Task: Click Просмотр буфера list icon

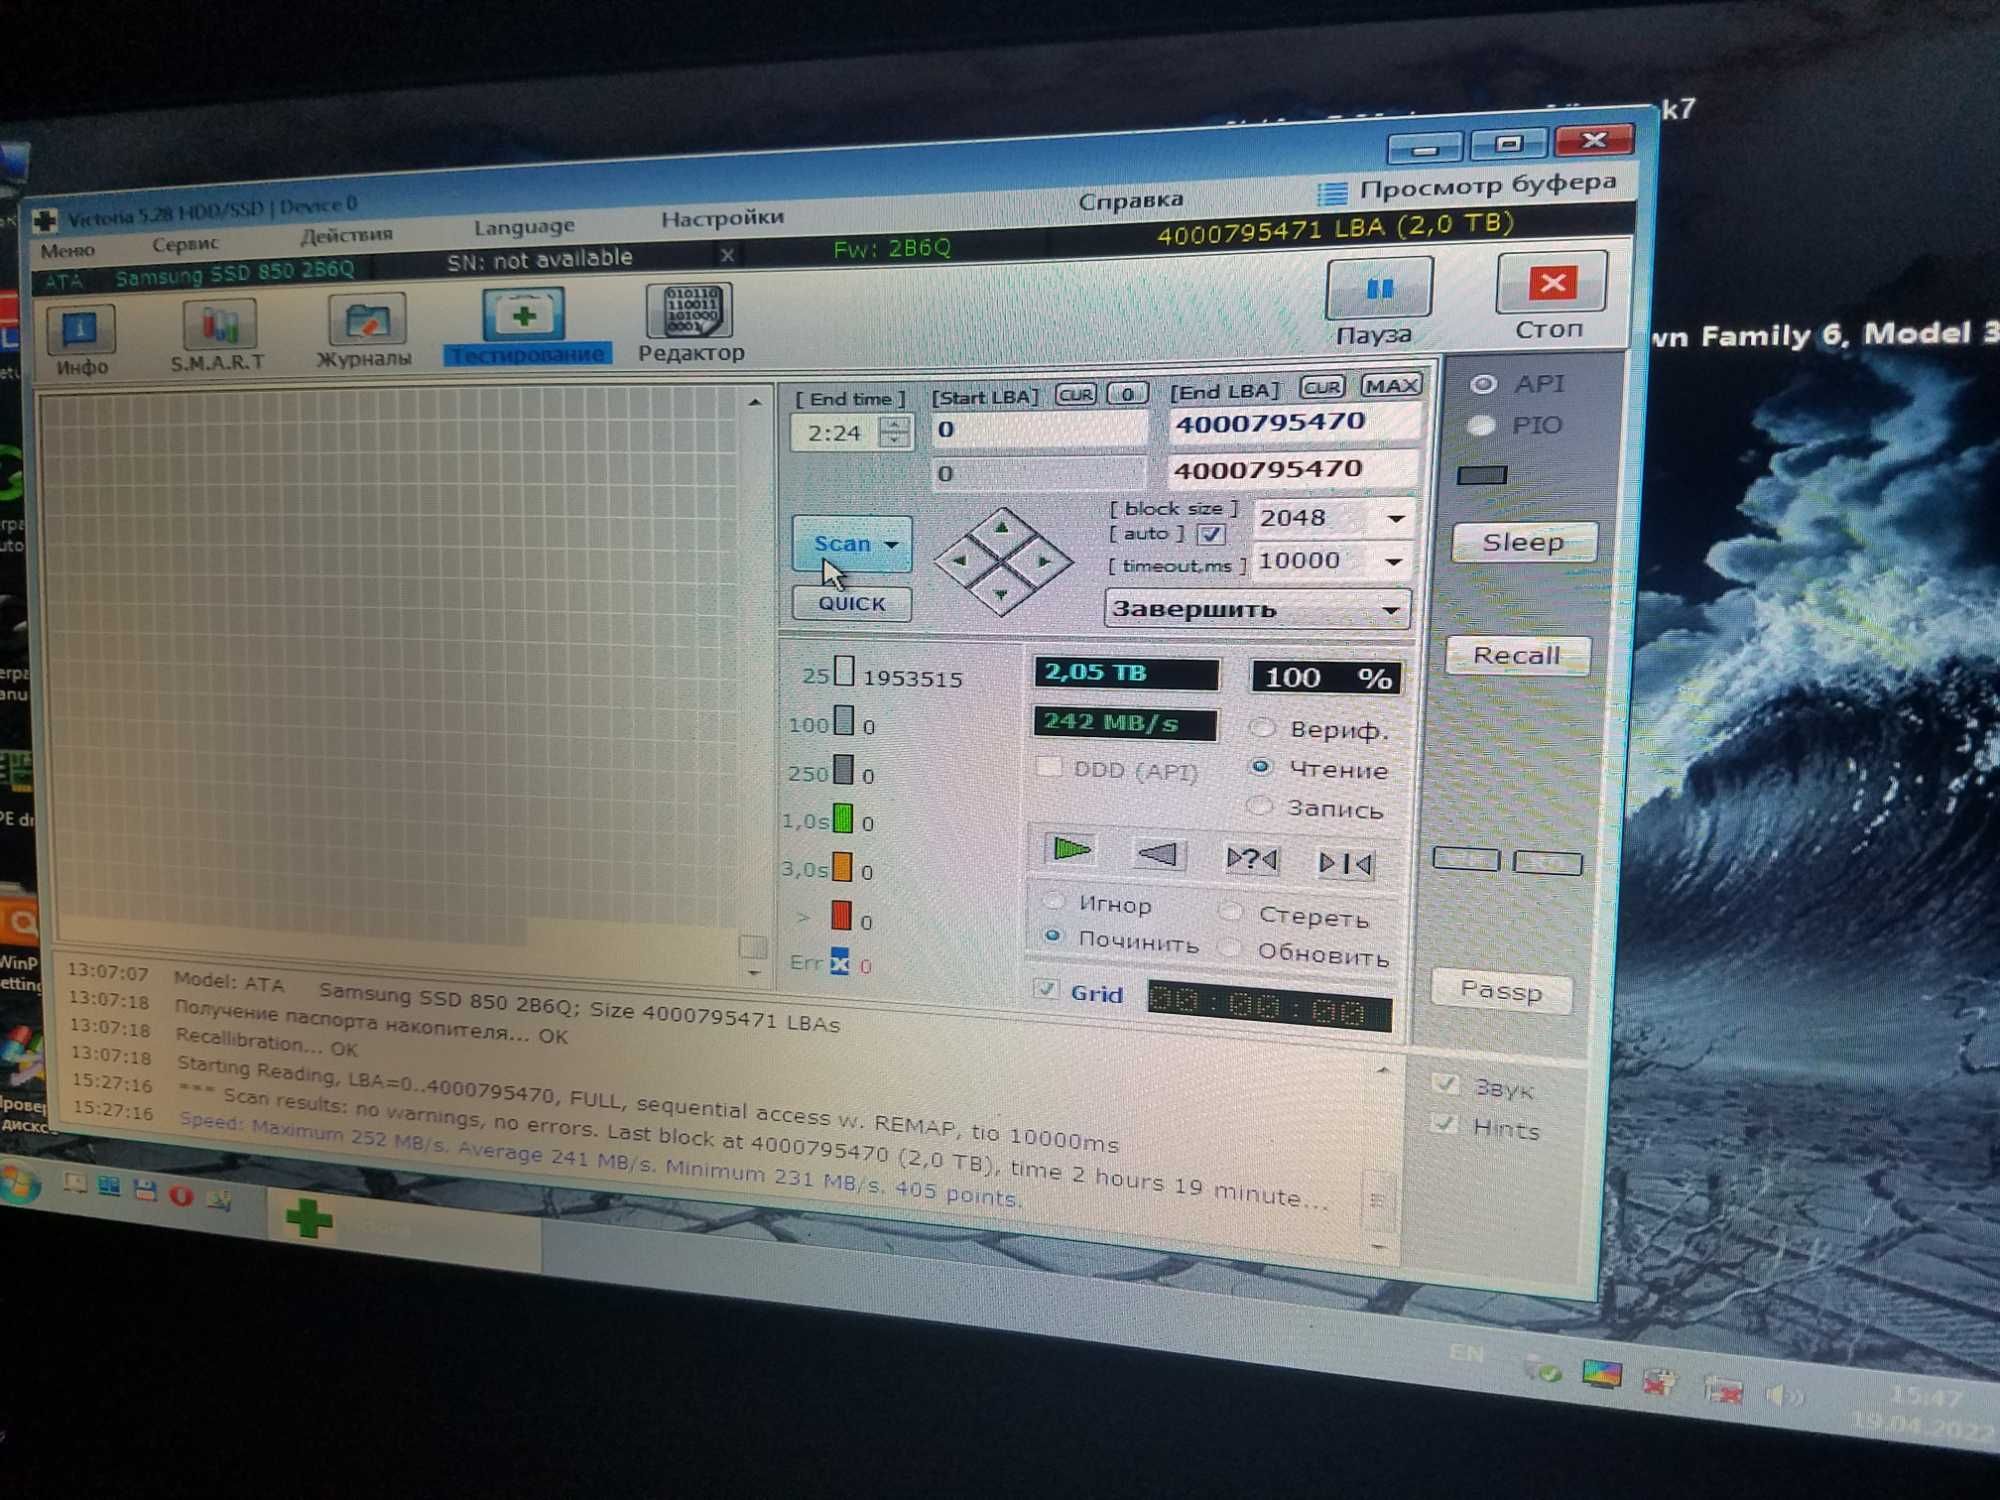Action: (1332, 192)
